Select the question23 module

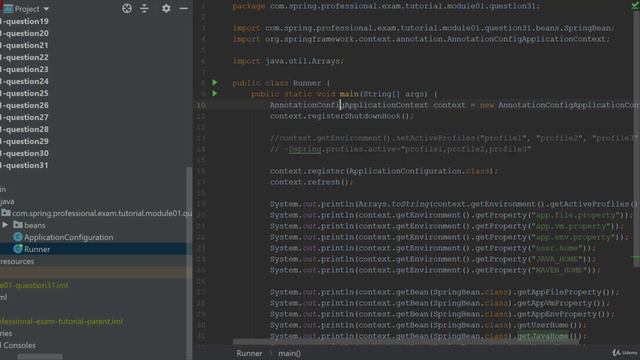point(24,69)
